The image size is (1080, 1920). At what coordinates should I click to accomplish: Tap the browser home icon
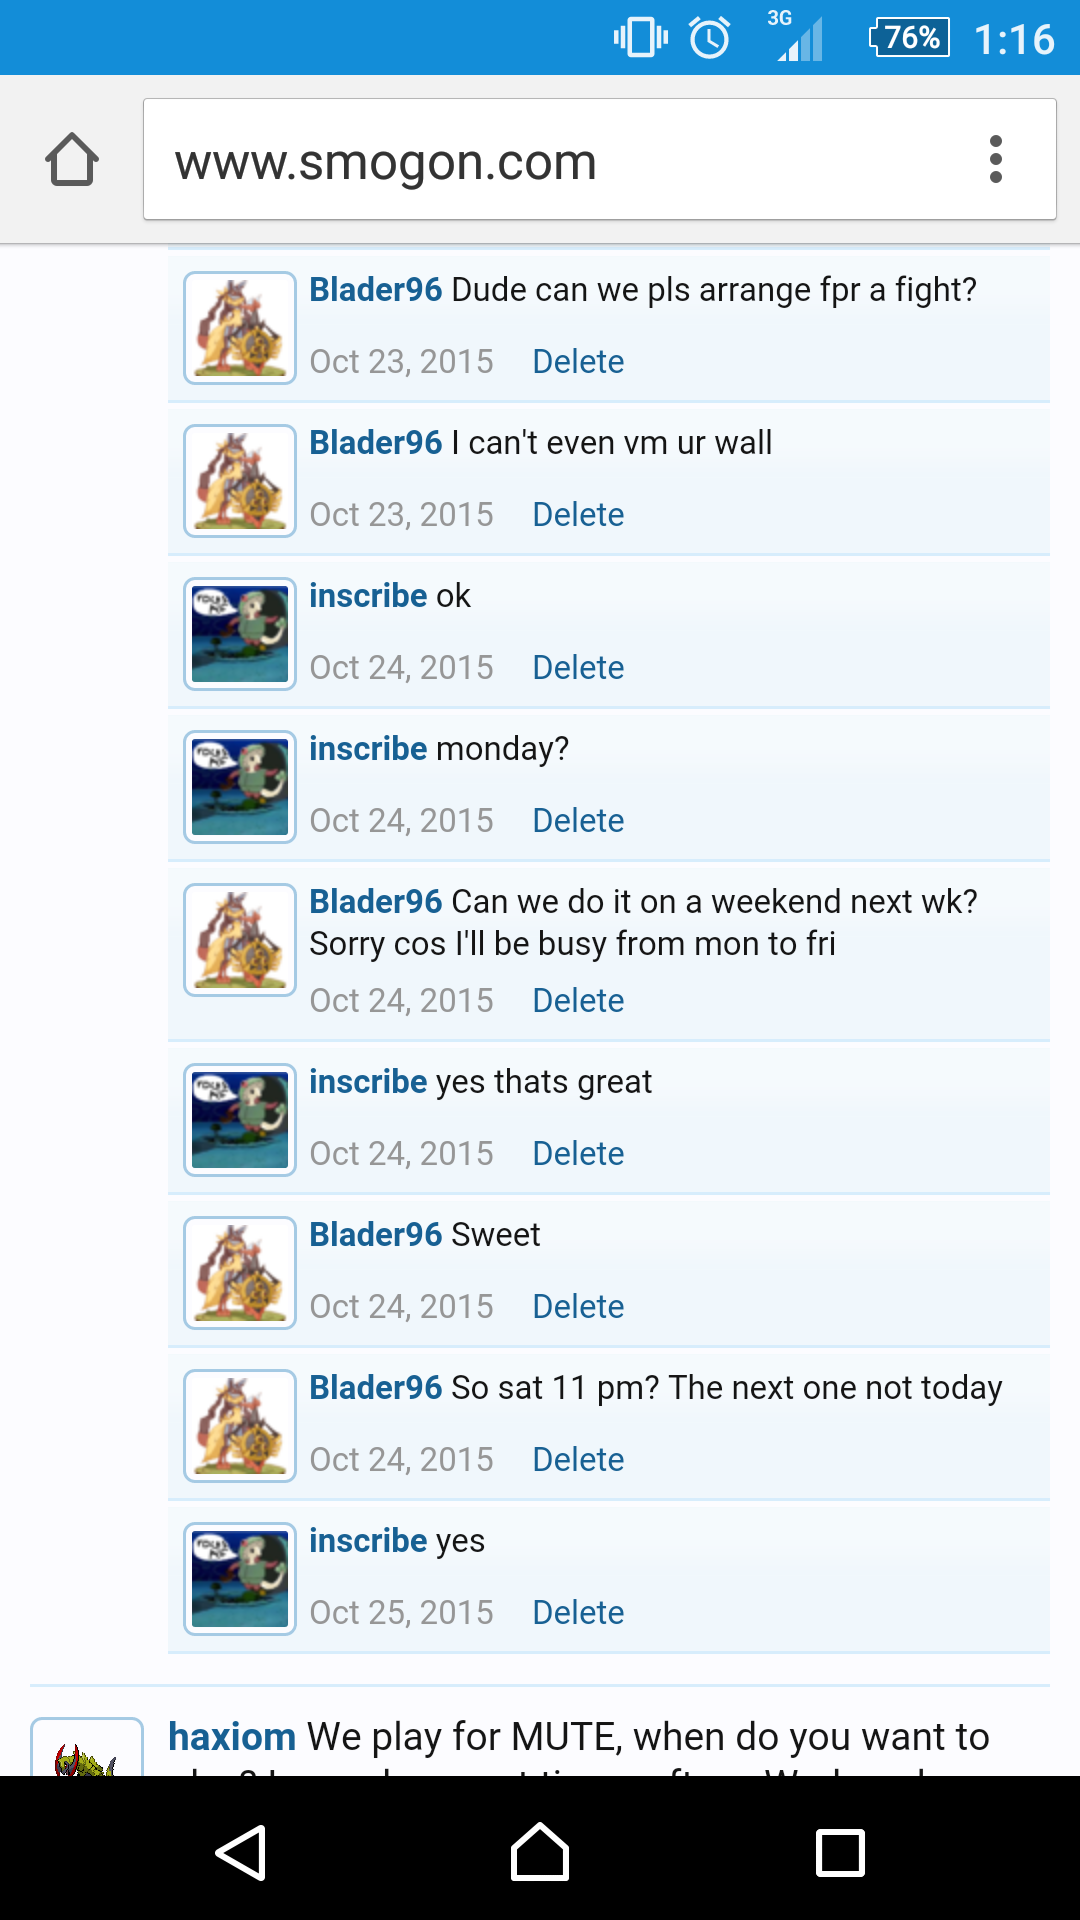point(72,160)
